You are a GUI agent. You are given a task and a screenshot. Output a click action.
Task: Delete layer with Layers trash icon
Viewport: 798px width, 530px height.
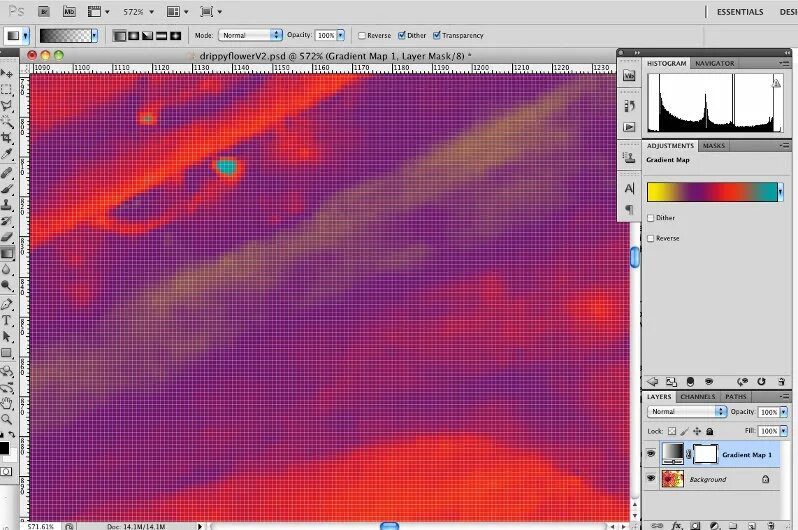click(771, 525)
